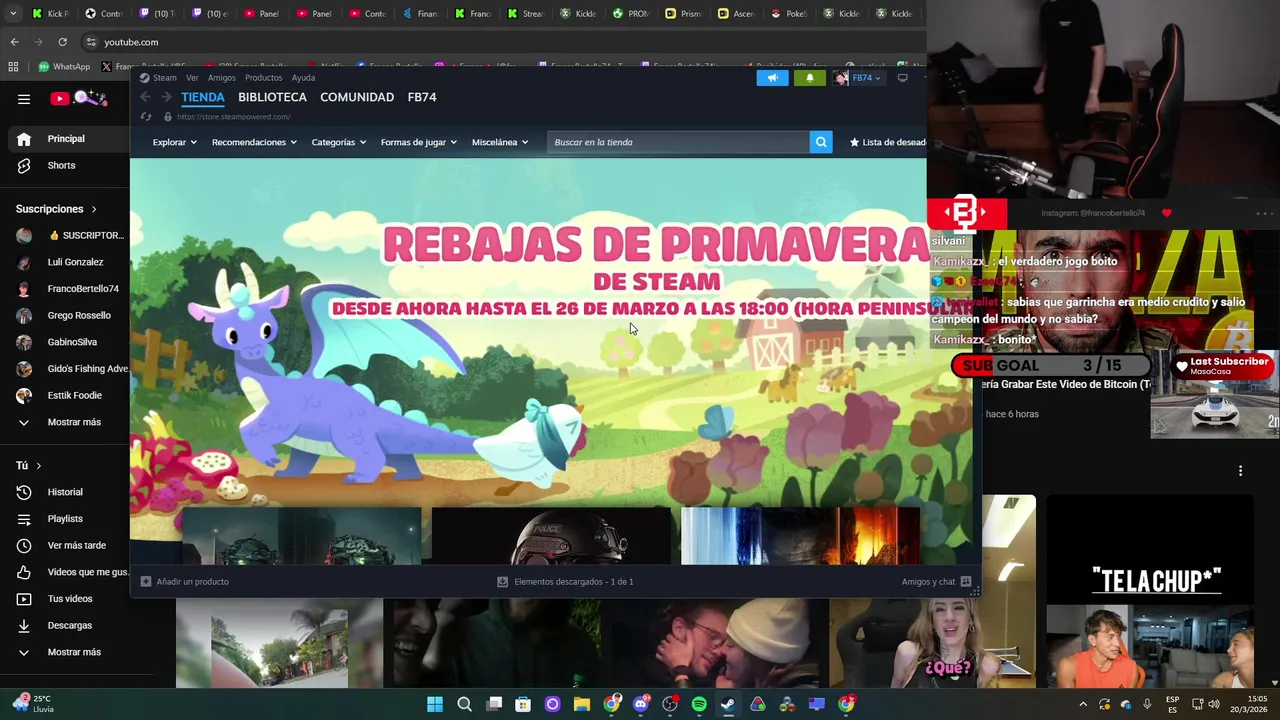Image resolution: width=1280 pixels, height=720 pixels.
Task: Open the Amigos menu in Steam
Action: (x=222, y=78)
